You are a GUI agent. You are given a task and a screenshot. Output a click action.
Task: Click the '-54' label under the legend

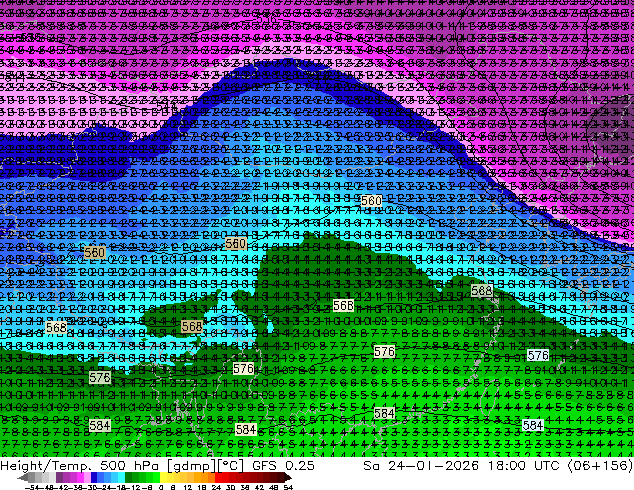pyautogui.click(x=32, y=487)
